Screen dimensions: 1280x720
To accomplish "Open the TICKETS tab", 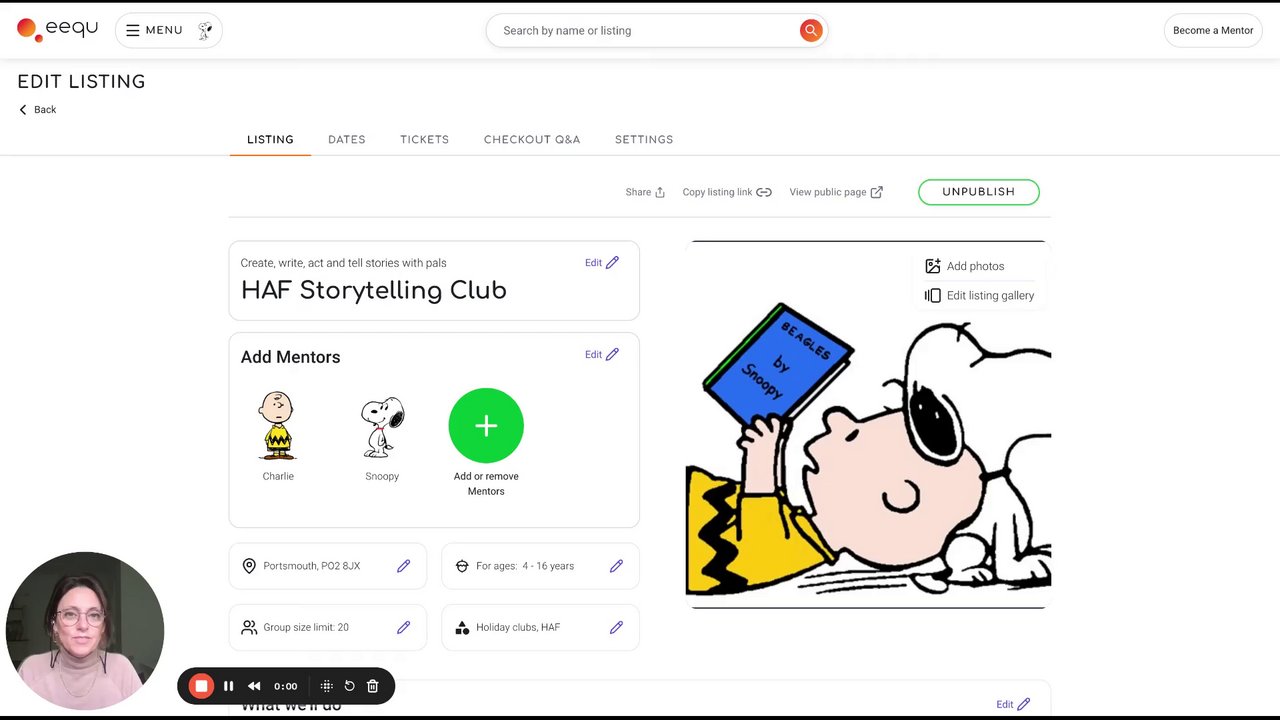I will click(425, 140).
